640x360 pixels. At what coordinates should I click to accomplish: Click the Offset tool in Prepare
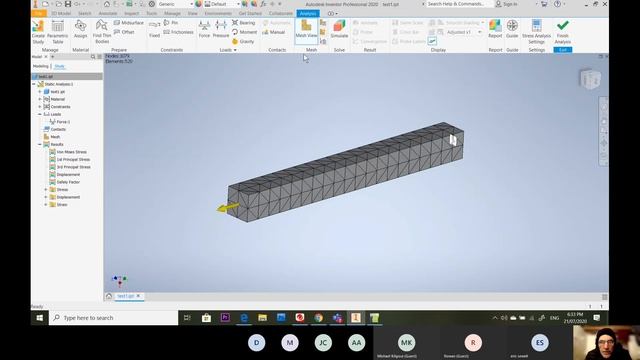[124, 32]
